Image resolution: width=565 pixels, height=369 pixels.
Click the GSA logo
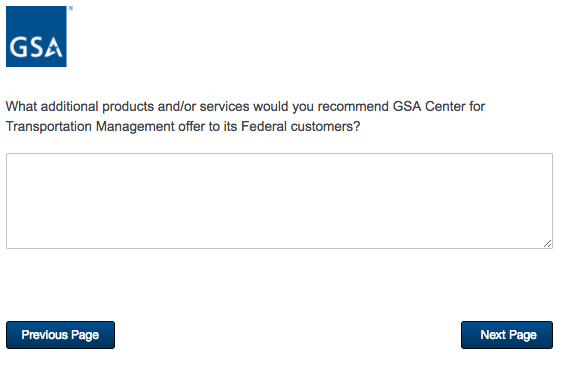[36, 36]
